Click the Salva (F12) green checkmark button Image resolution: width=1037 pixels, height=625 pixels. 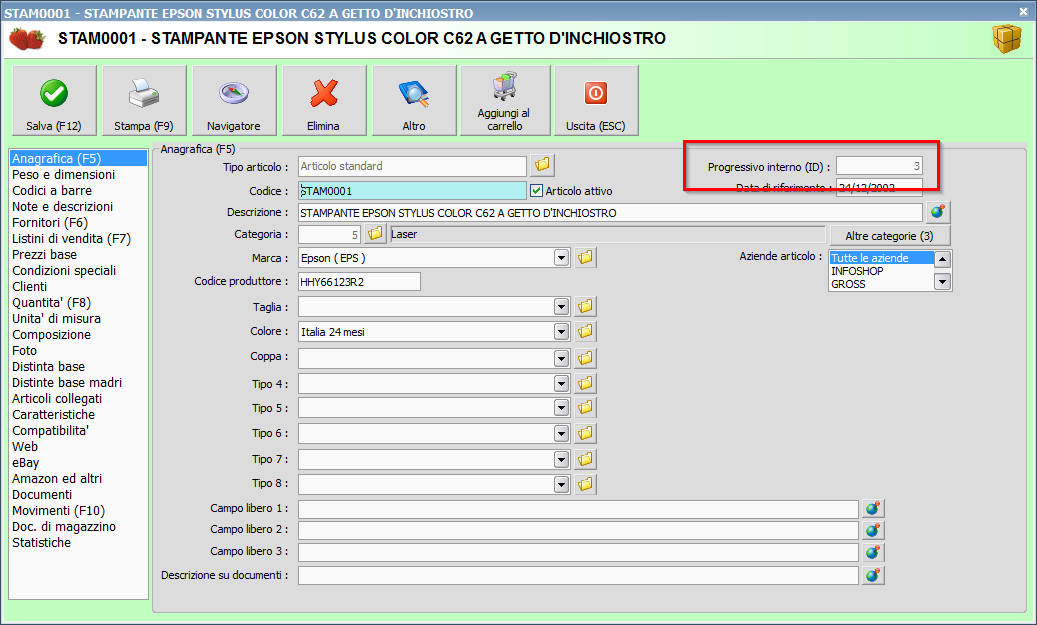pos(54,101)
